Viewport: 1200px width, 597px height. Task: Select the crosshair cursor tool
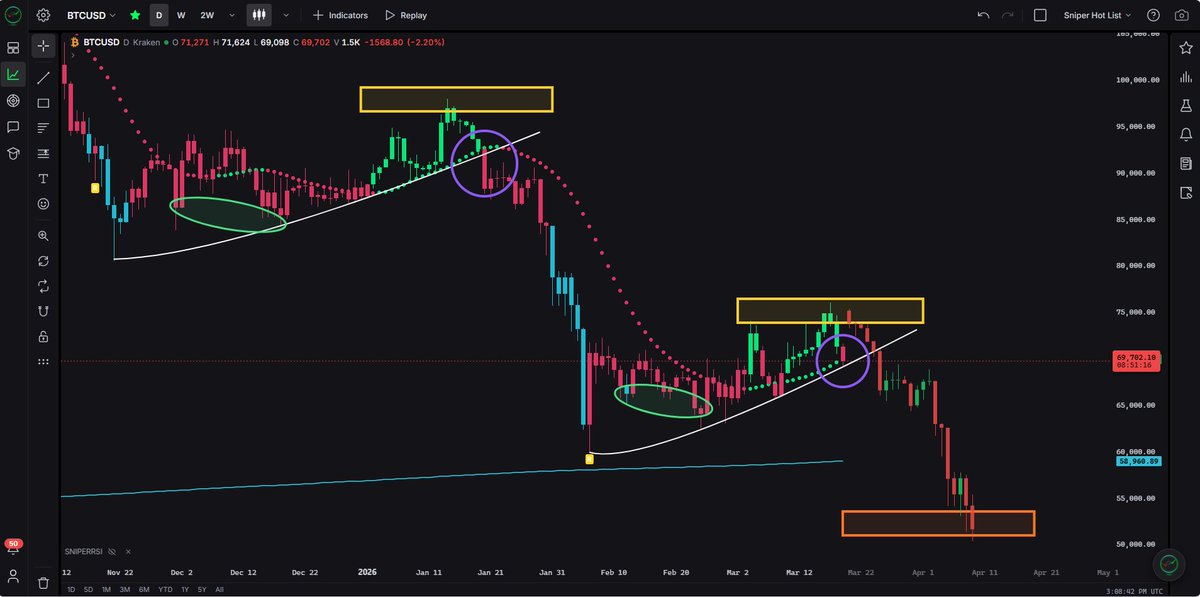43,47
